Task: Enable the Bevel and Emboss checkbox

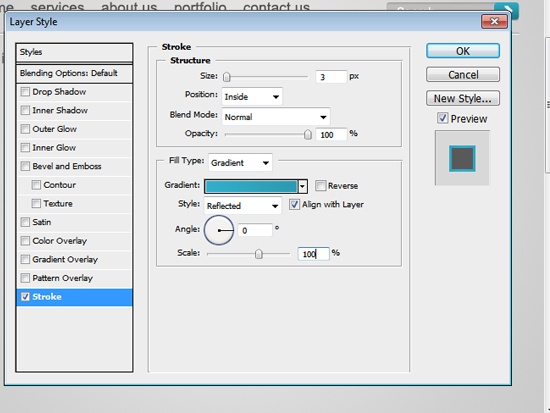Action: point(25,166)
